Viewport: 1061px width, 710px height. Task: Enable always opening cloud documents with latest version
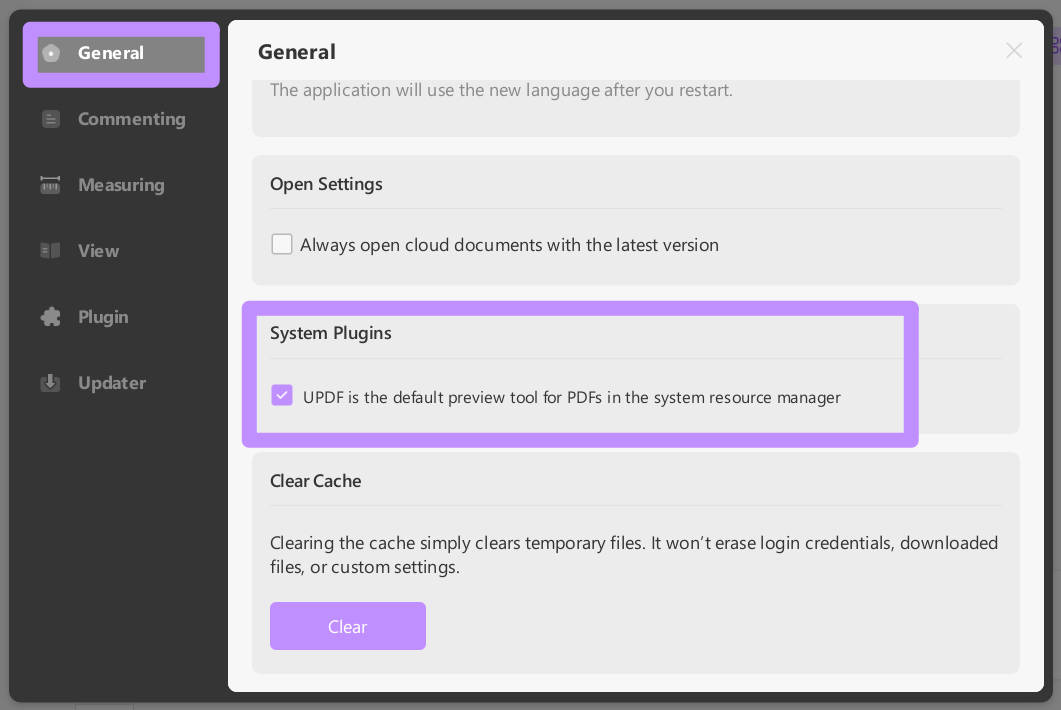click(282, 244)
